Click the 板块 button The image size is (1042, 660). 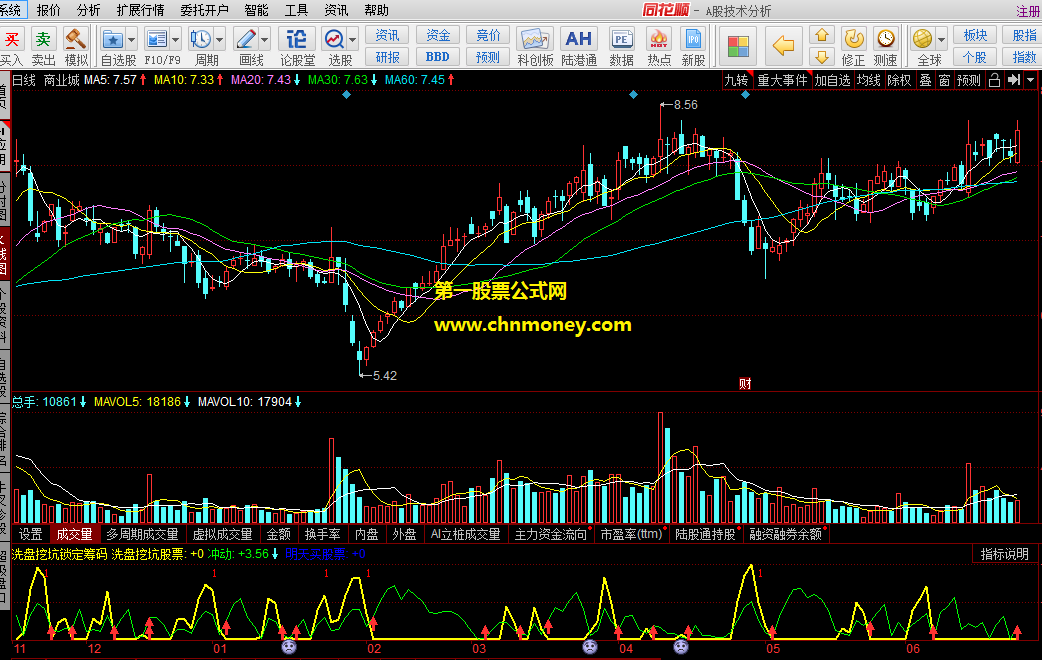coord(975,35)
